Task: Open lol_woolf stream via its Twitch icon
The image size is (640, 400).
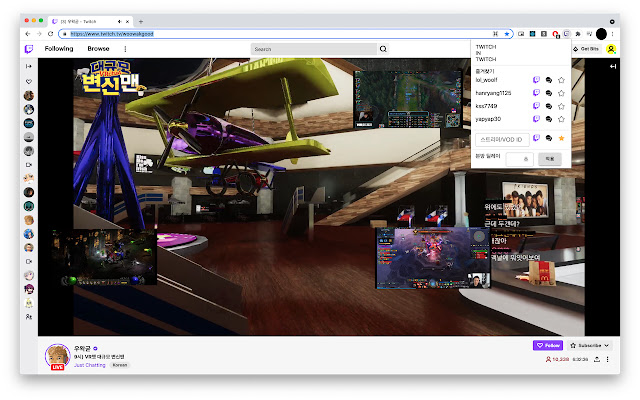Action: point(536,80)
